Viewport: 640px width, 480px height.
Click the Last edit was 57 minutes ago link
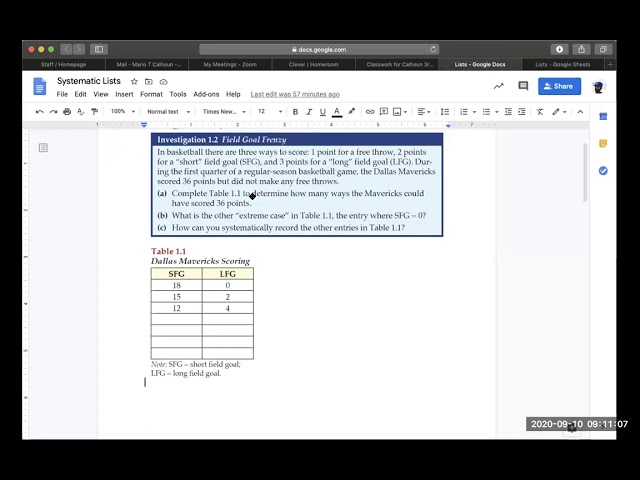click(295, 94)
